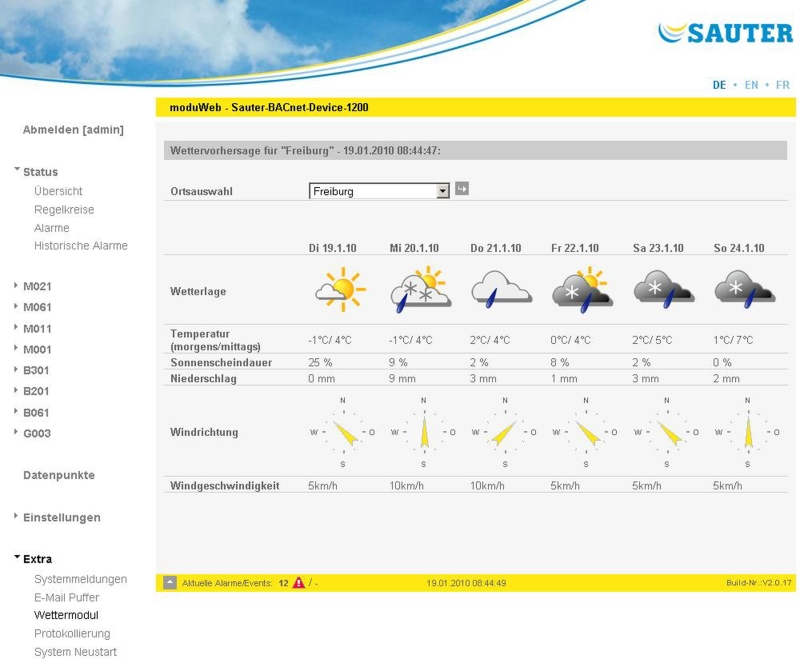Expand the alarm panel with the up-arrow icon
Image resolution: width=800 pixels, height=663 pixels.
point(170,582)
